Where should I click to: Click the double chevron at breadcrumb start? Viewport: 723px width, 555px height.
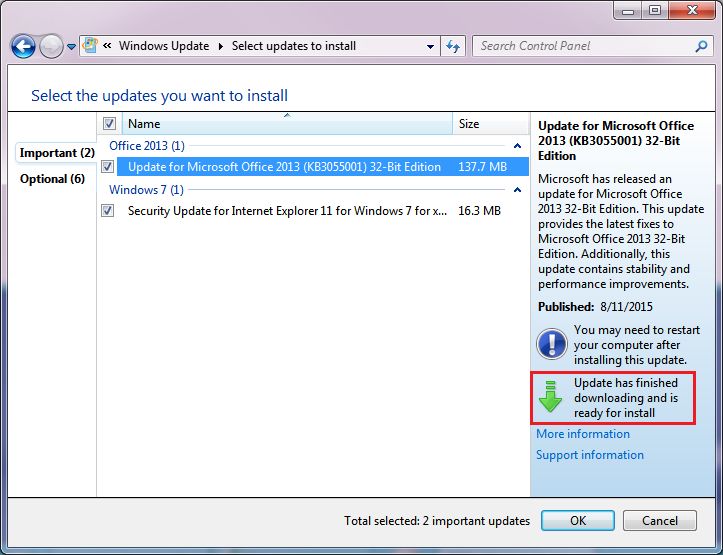(107, 46)
